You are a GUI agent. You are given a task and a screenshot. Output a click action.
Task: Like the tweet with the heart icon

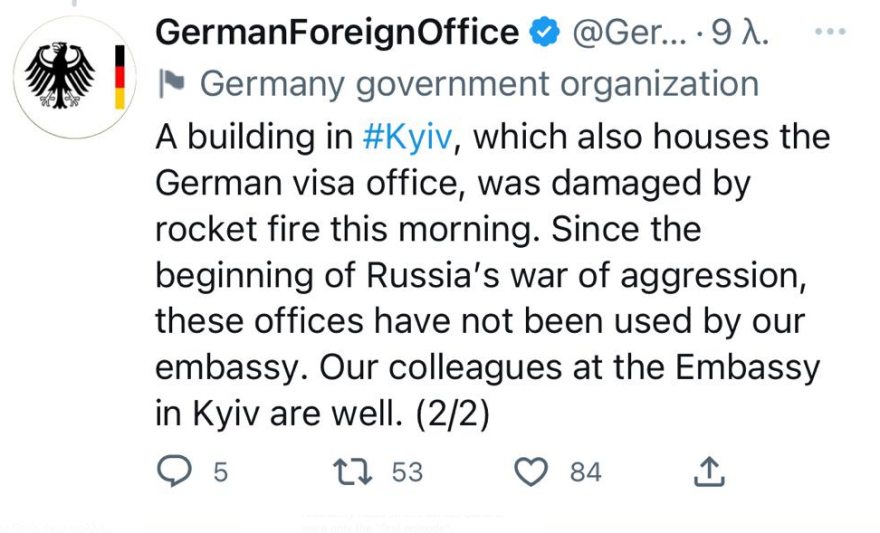click(531, 471)
